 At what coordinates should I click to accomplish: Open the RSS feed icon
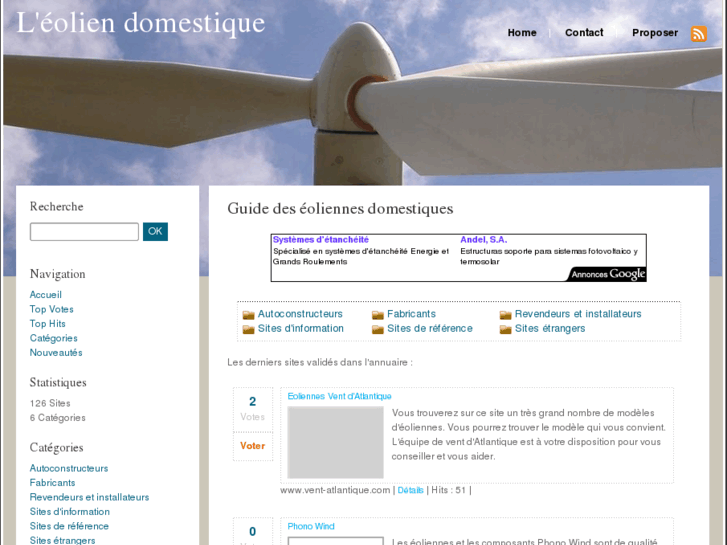(699, 34)
